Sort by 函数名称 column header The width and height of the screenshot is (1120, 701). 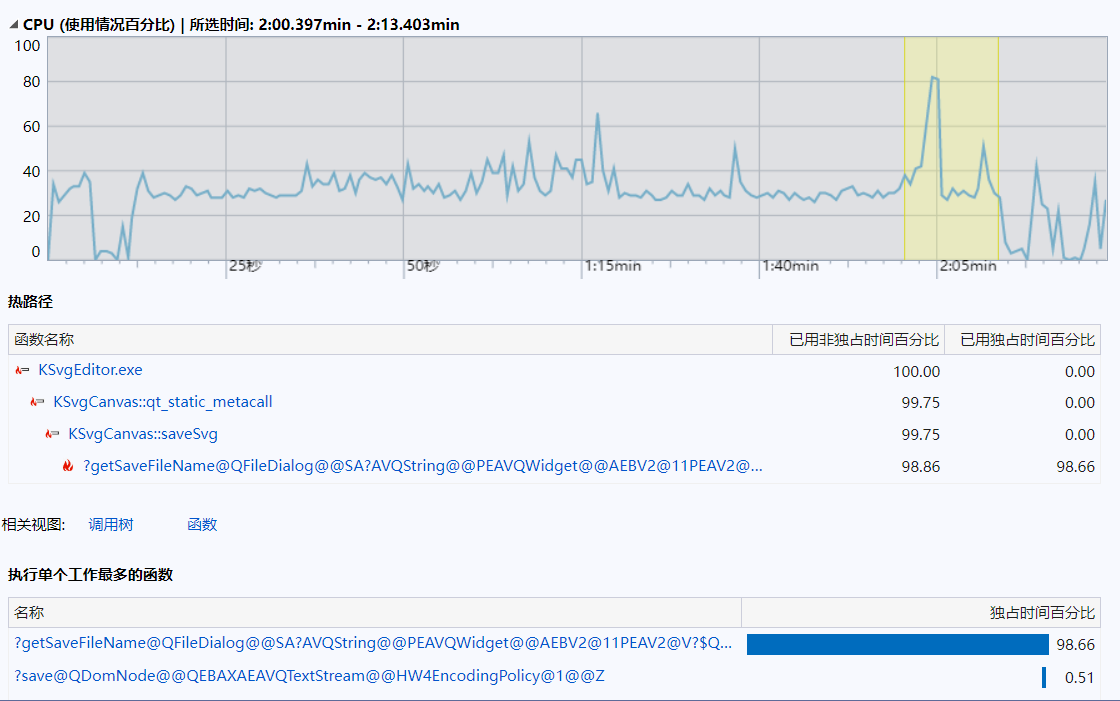pos(390,339)
